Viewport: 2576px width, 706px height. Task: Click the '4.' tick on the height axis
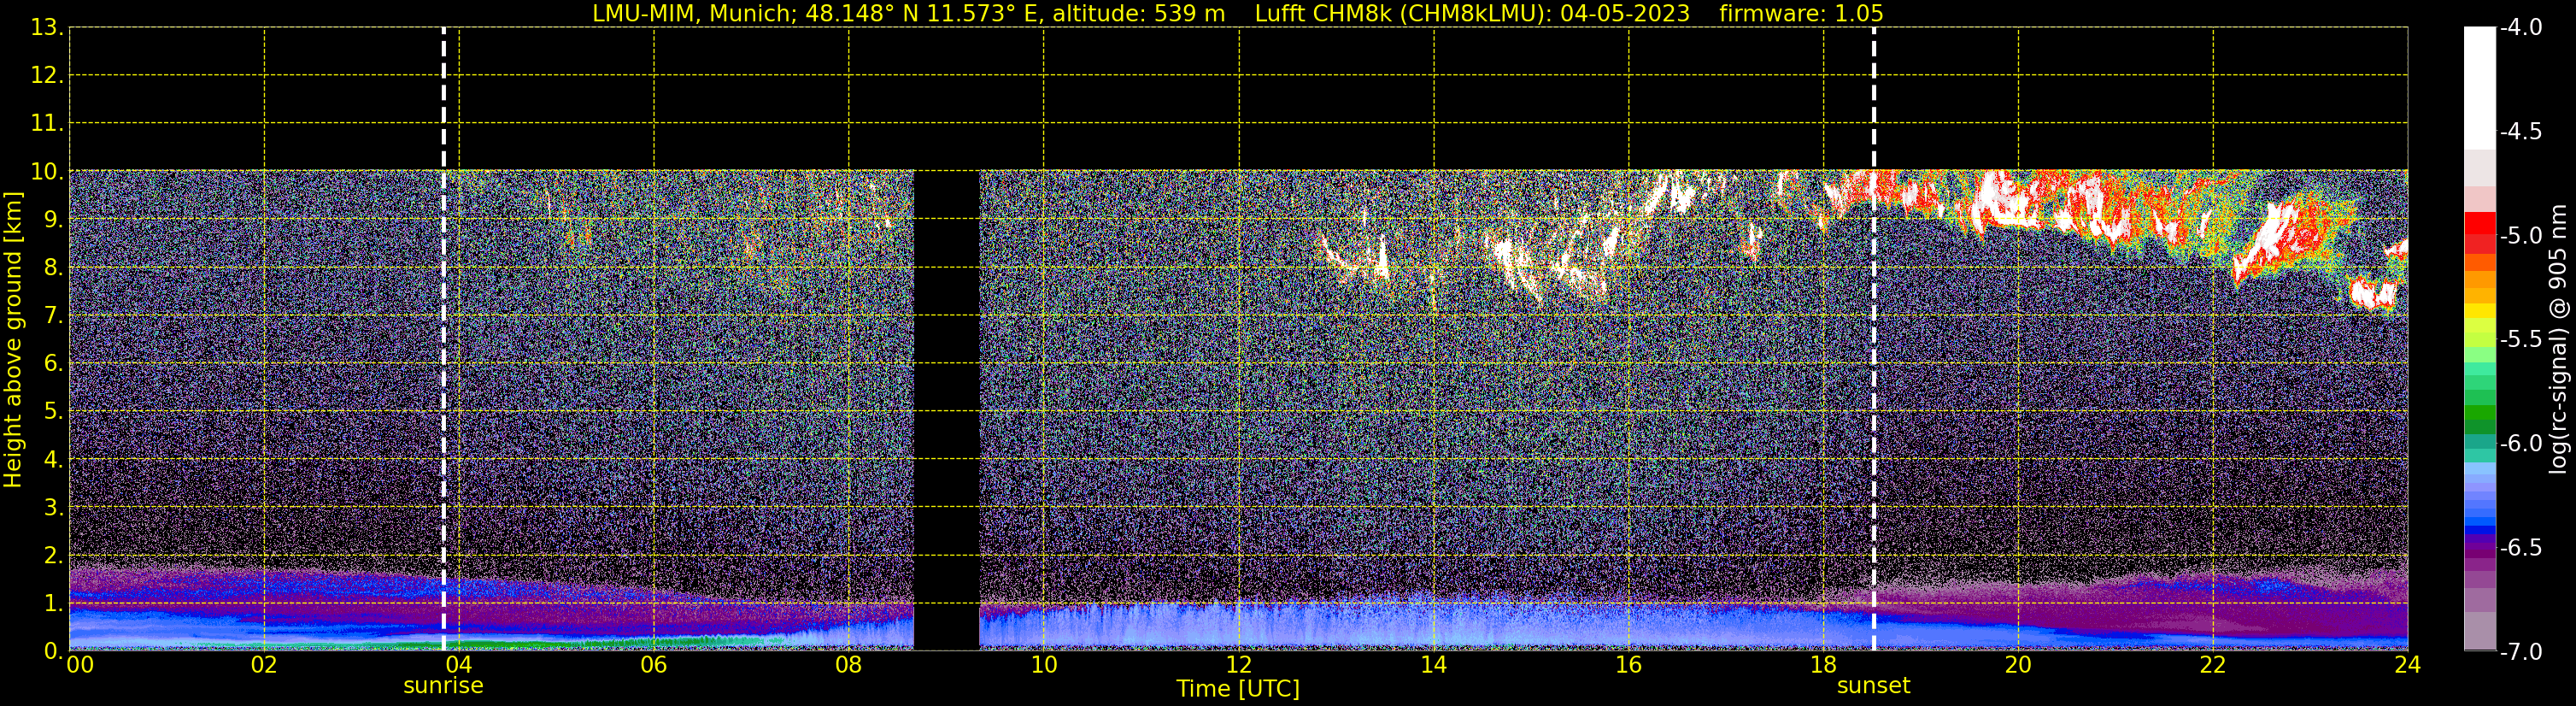(x=53, y=459)
